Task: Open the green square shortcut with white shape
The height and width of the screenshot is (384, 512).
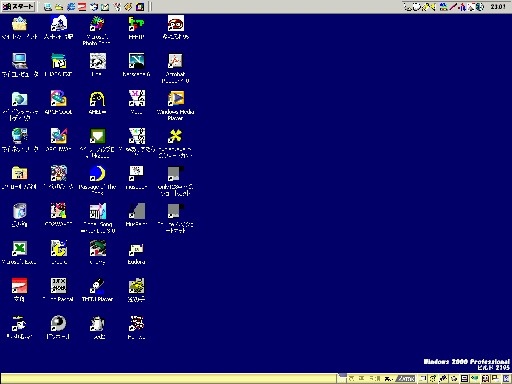Action: pos(97,136)
